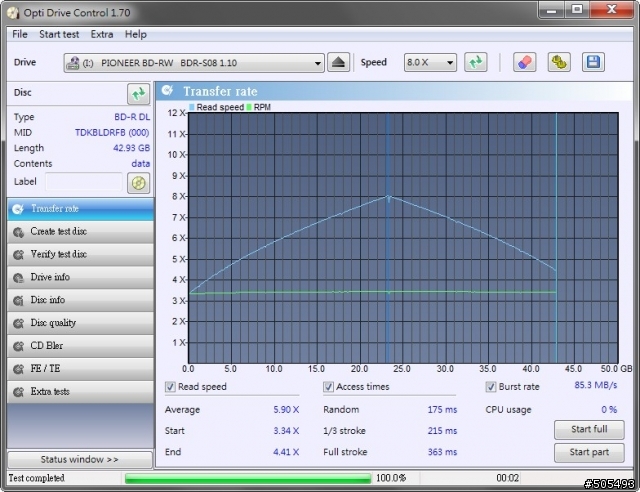Image resolution: width=640 pixels, height=492 pixels.
Task: Switch to Verify test disc
Action: point(80,255)
